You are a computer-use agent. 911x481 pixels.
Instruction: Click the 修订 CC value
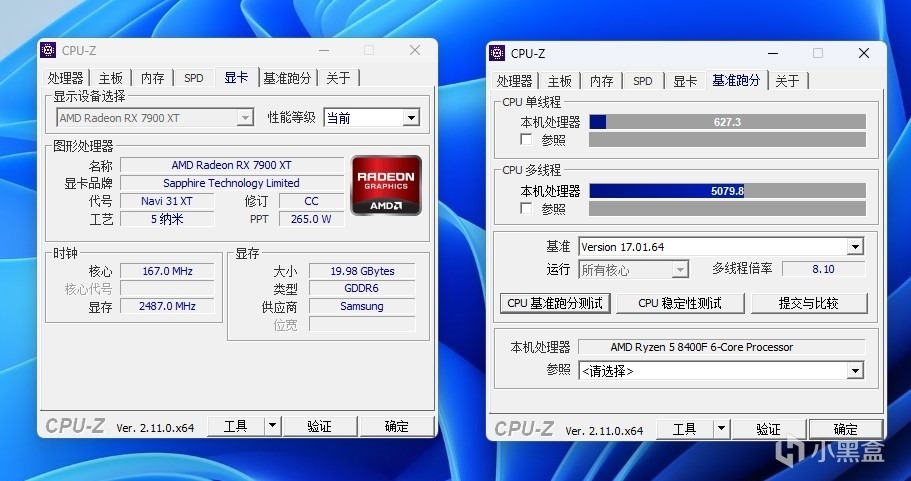click(311, 201)
